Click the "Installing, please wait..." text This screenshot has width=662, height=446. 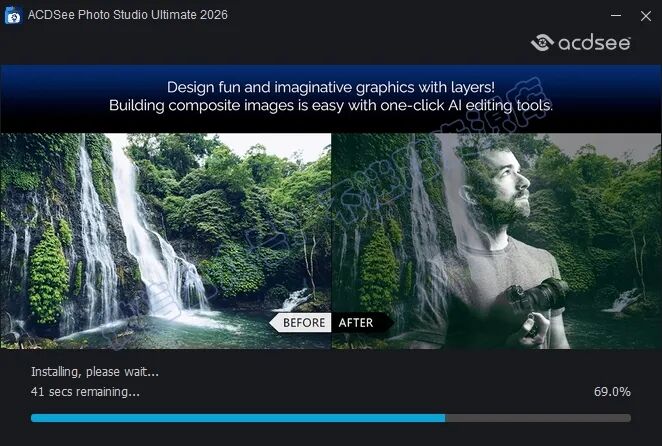(95, 372)
